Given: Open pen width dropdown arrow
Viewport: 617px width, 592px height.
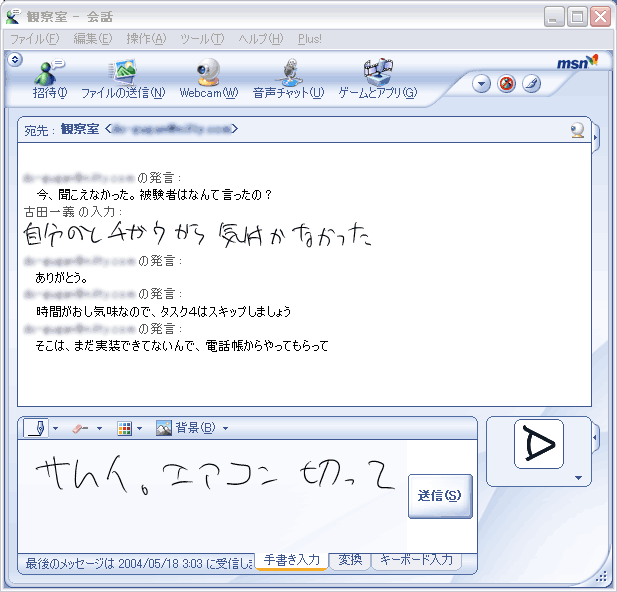Looking at the screenshot, I should [55, 428].
